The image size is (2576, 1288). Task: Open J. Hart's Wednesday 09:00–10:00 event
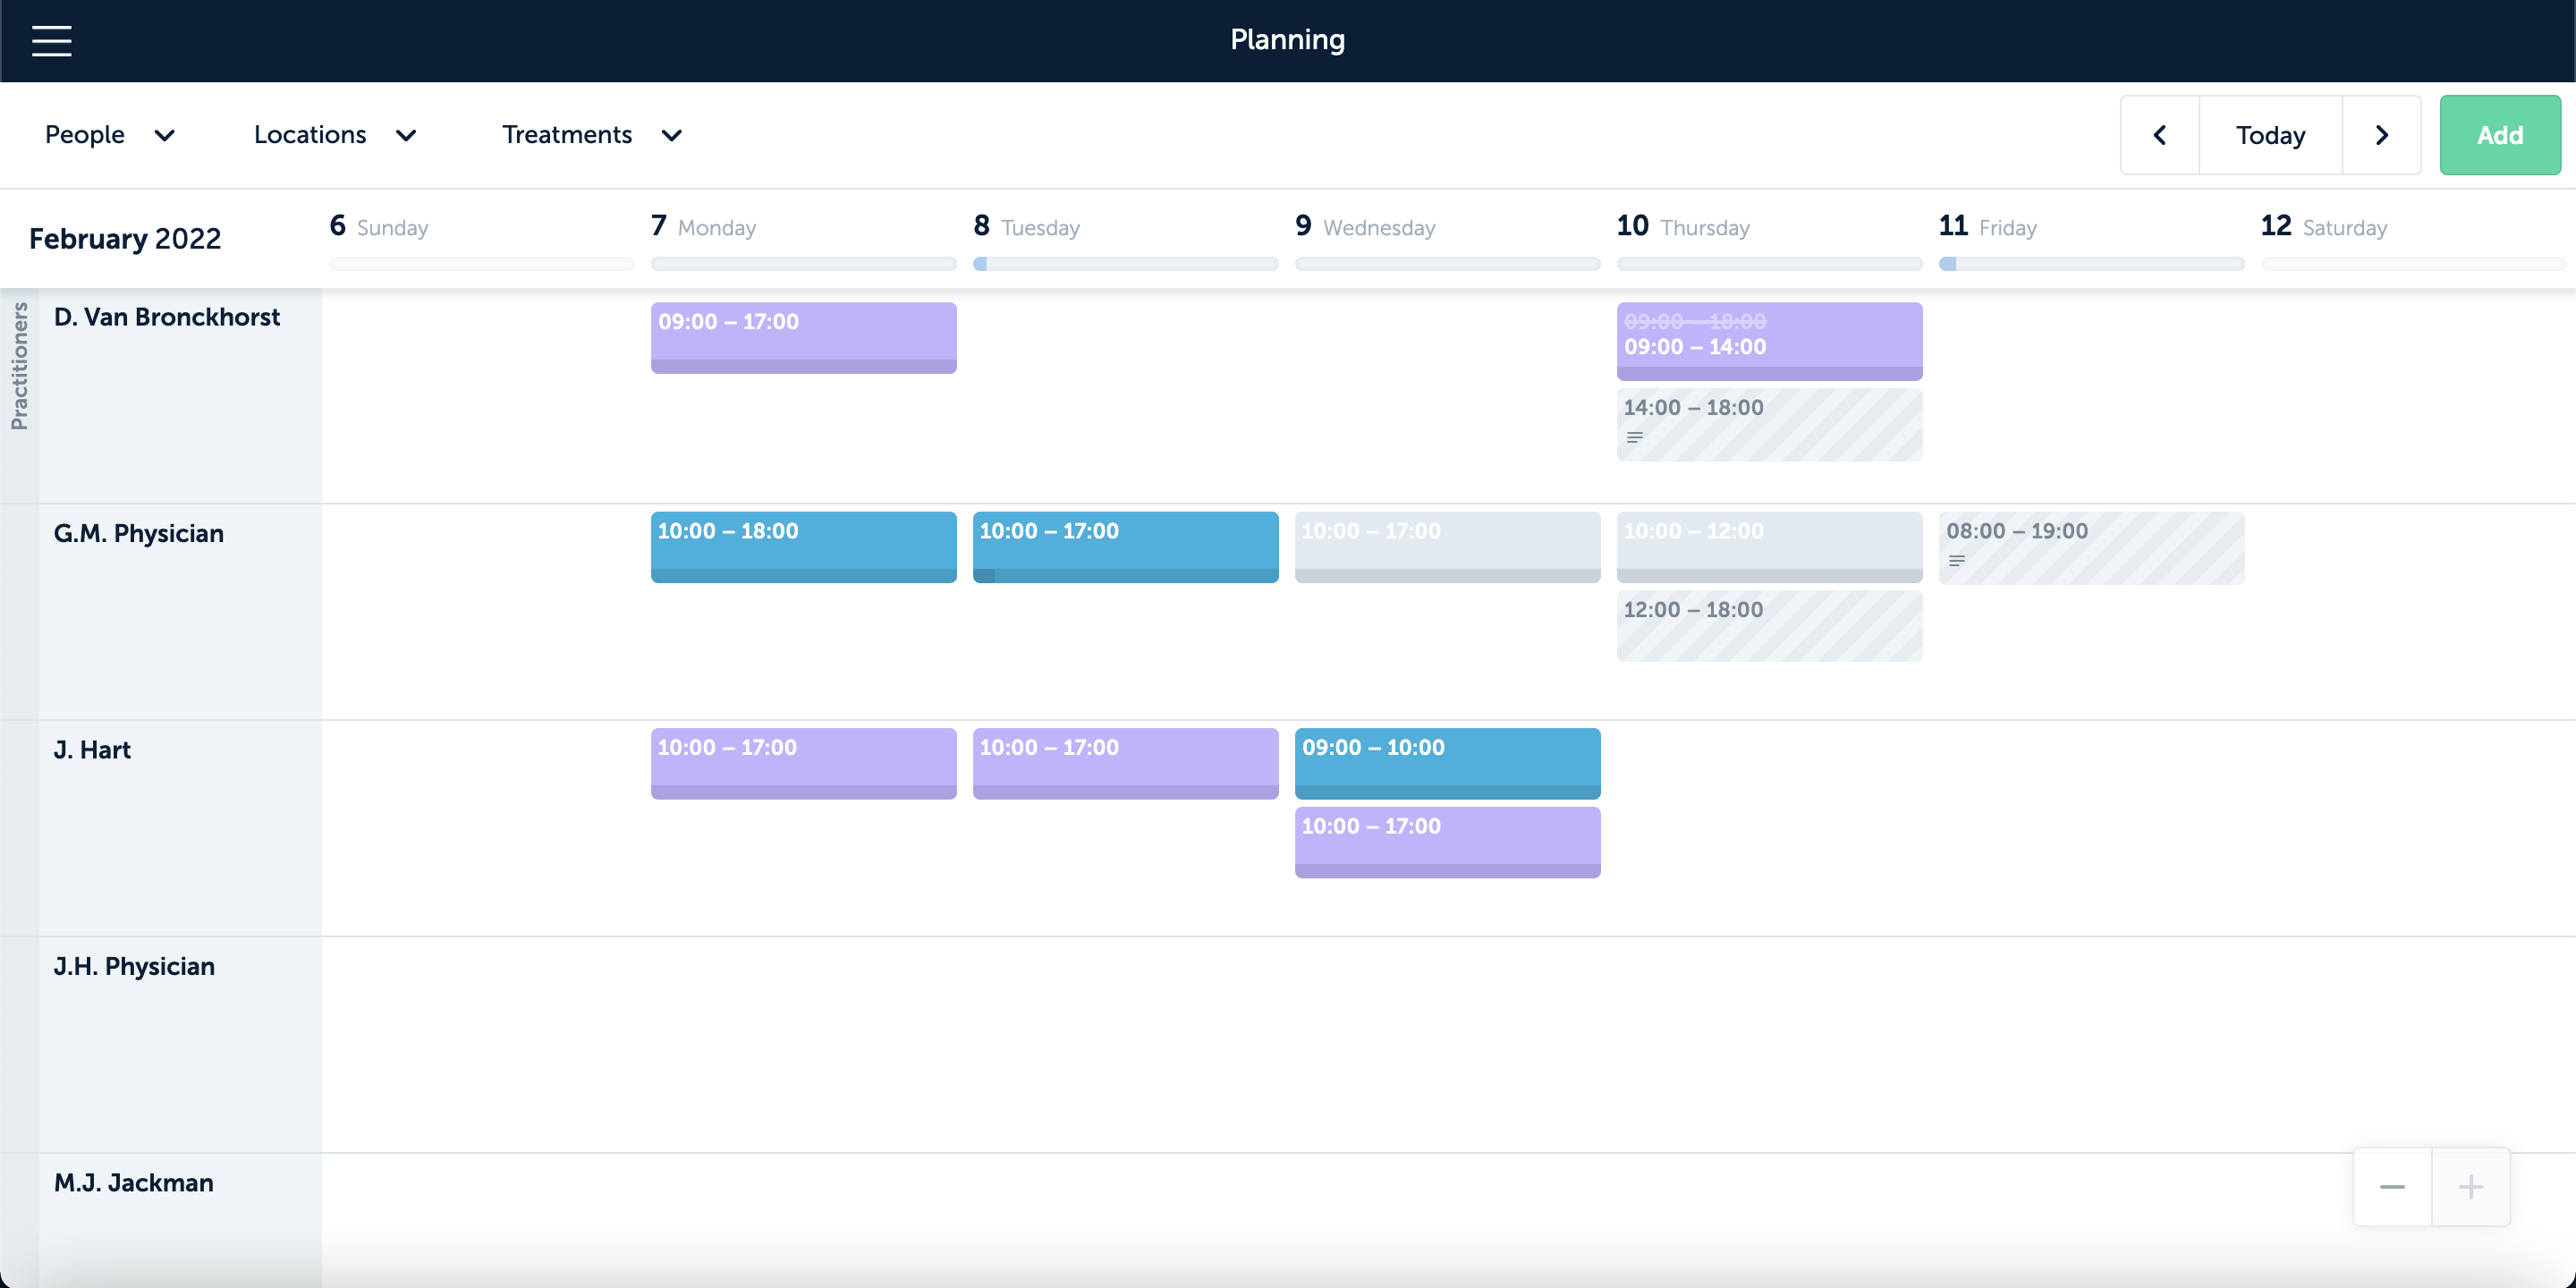pos(1447,763)
